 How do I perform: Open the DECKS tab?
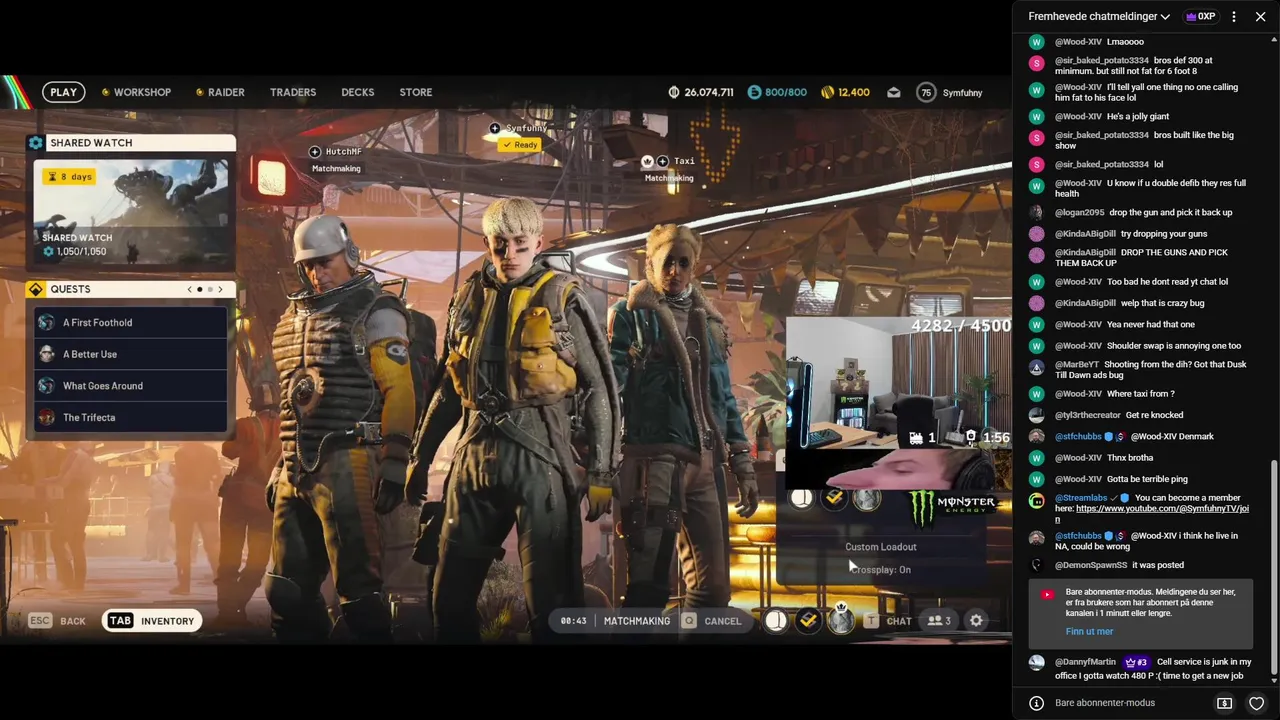point(357,92)
